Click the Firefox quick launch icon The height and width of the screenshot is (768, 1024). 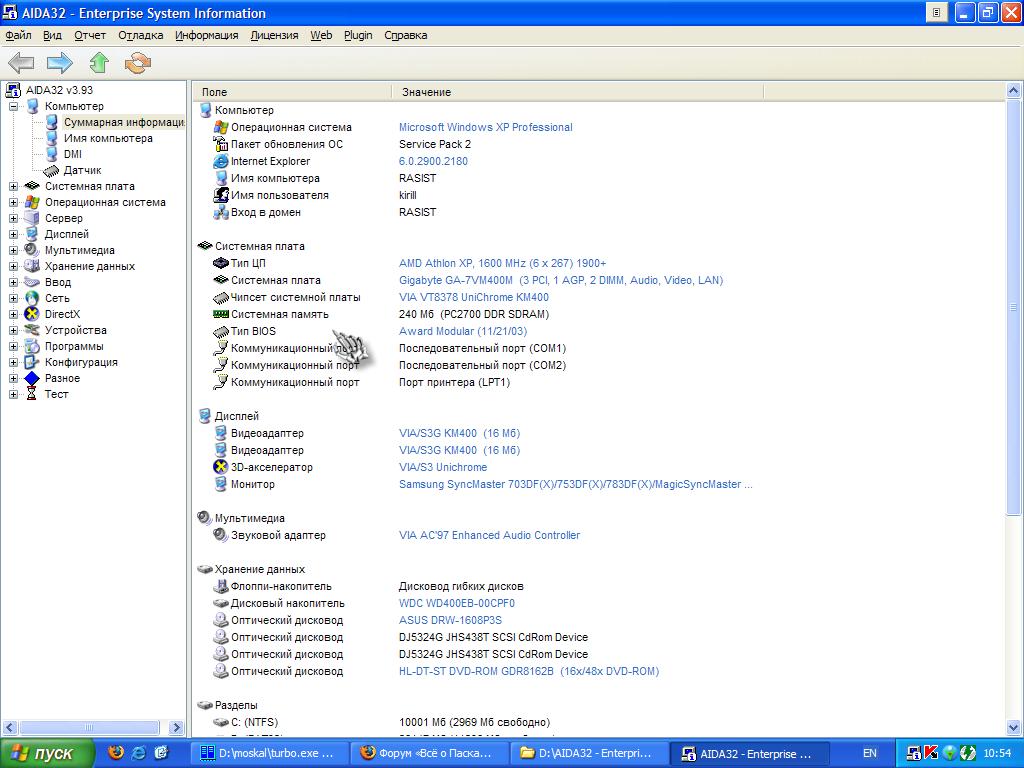[x=116, y=752]
